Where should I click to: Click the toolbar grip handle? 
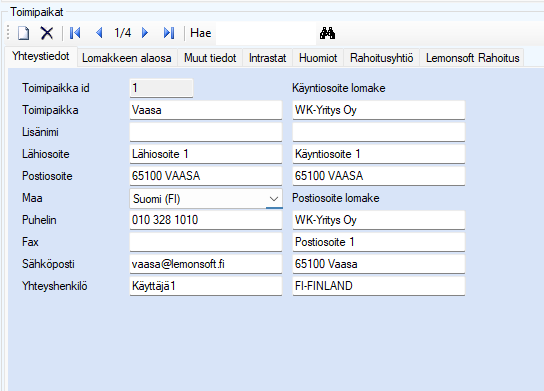click(x=8, y=33)
